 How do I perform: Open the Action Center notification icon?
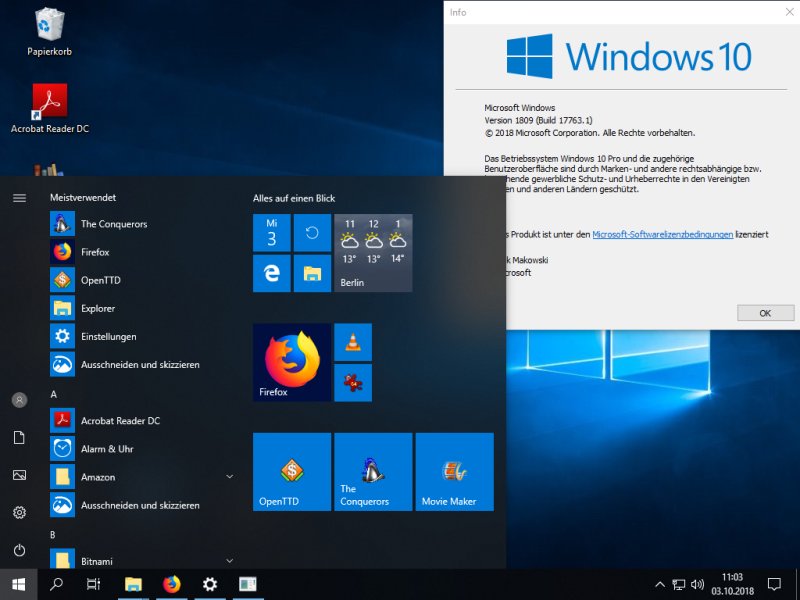774,584
